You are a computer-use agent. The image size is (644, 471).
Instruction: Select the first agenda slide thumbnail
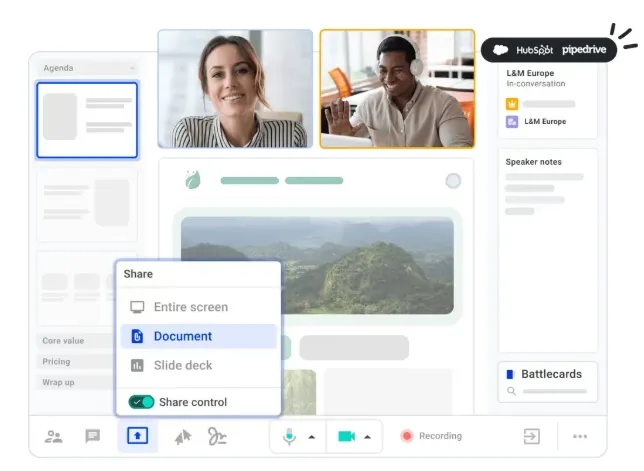point(87,120)
